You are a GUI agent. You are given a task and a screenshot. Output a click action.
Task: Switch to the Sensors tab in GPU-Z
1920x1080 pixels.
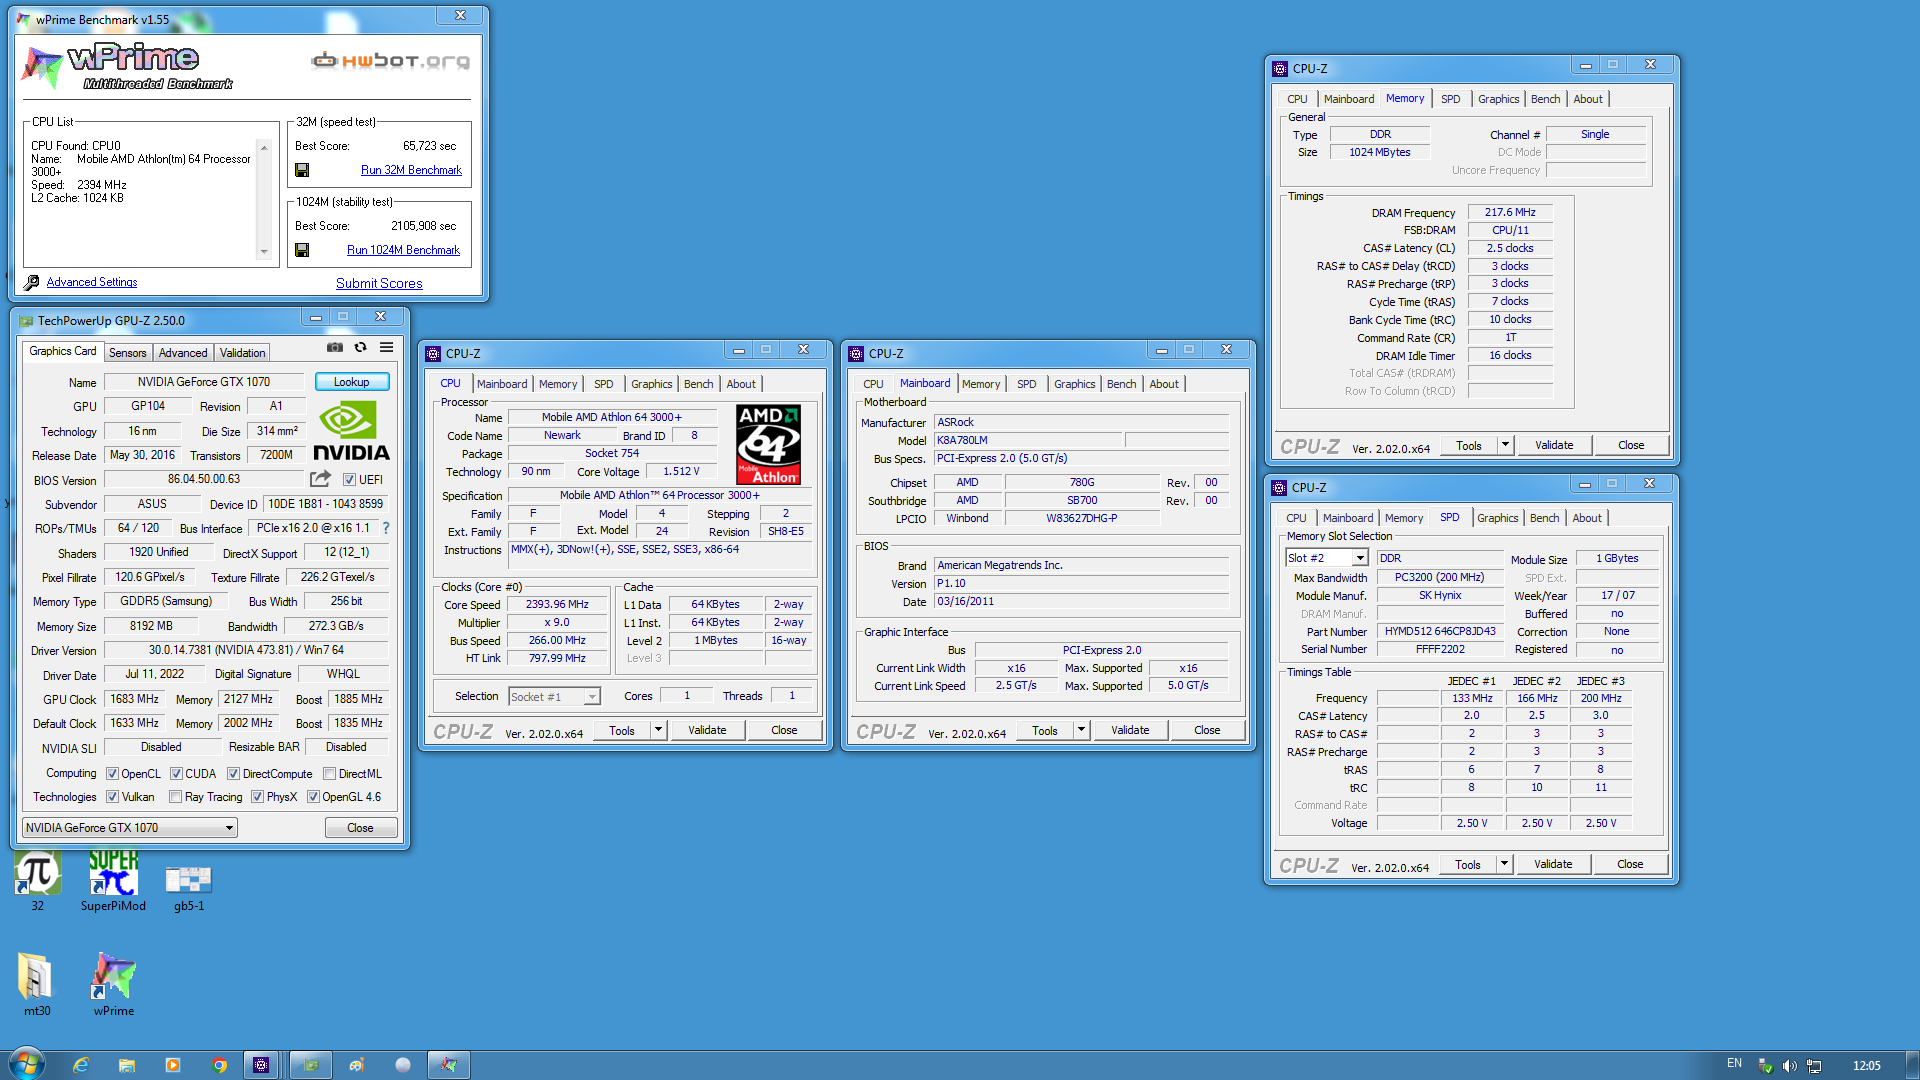pyautogui.click(x=127, y=353)
